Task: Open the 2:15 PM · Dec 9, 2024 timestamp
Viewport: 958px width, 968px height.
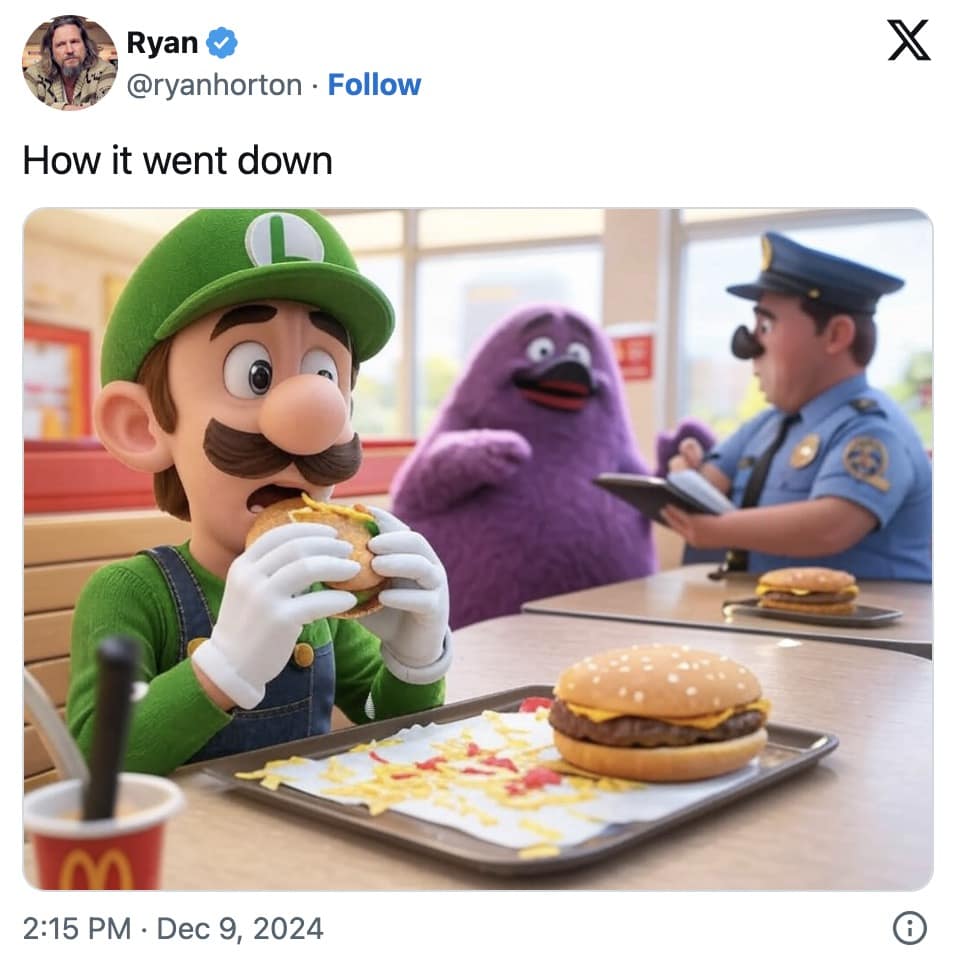Action: [x=173, y=928]
